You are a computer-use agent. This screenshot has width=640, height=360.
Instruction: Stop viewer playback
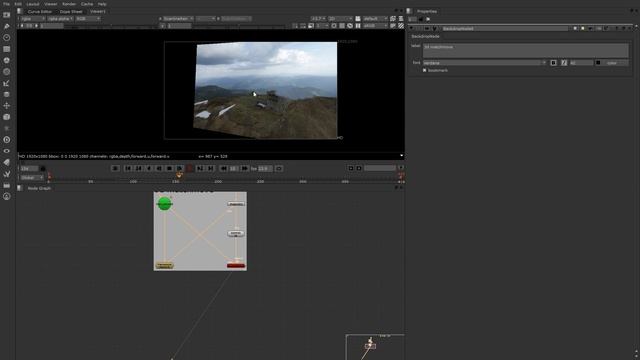(x=169, y=168)
